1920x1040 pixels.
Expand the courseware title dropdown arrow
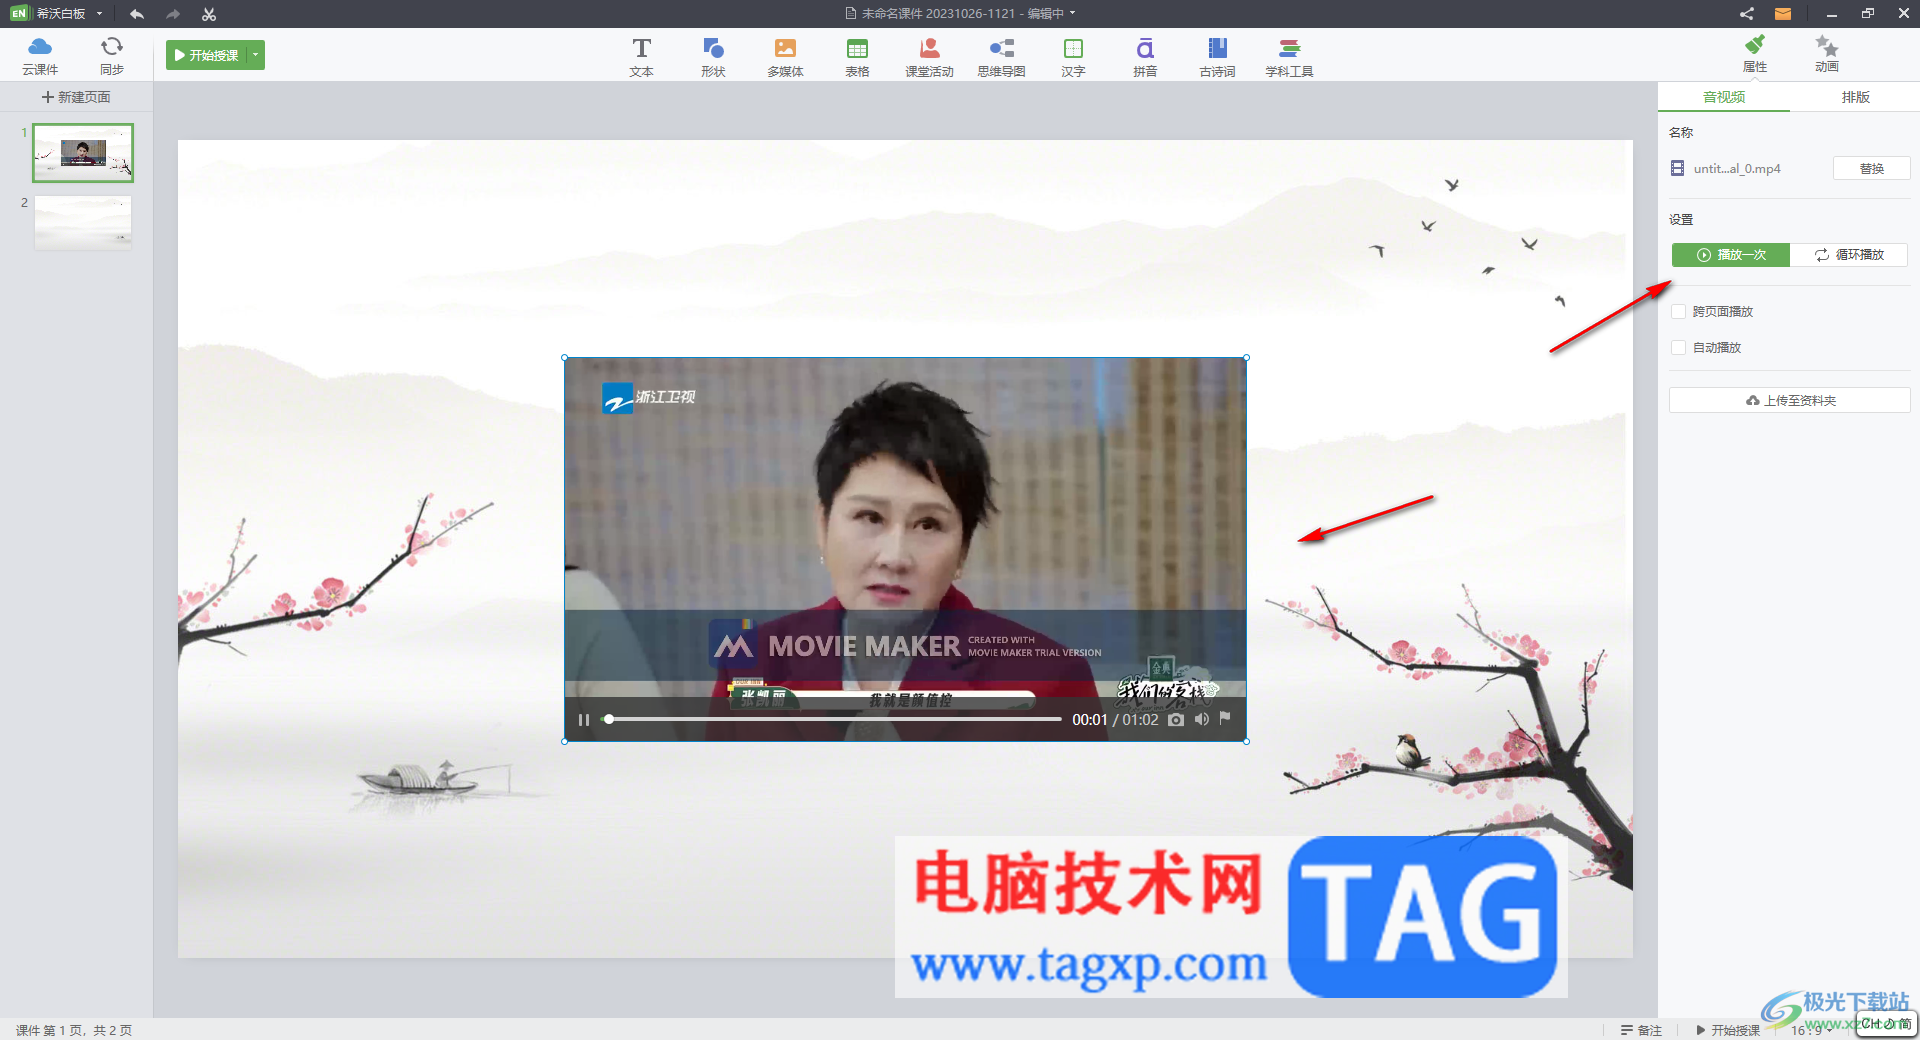click(x=1073, y=13)
